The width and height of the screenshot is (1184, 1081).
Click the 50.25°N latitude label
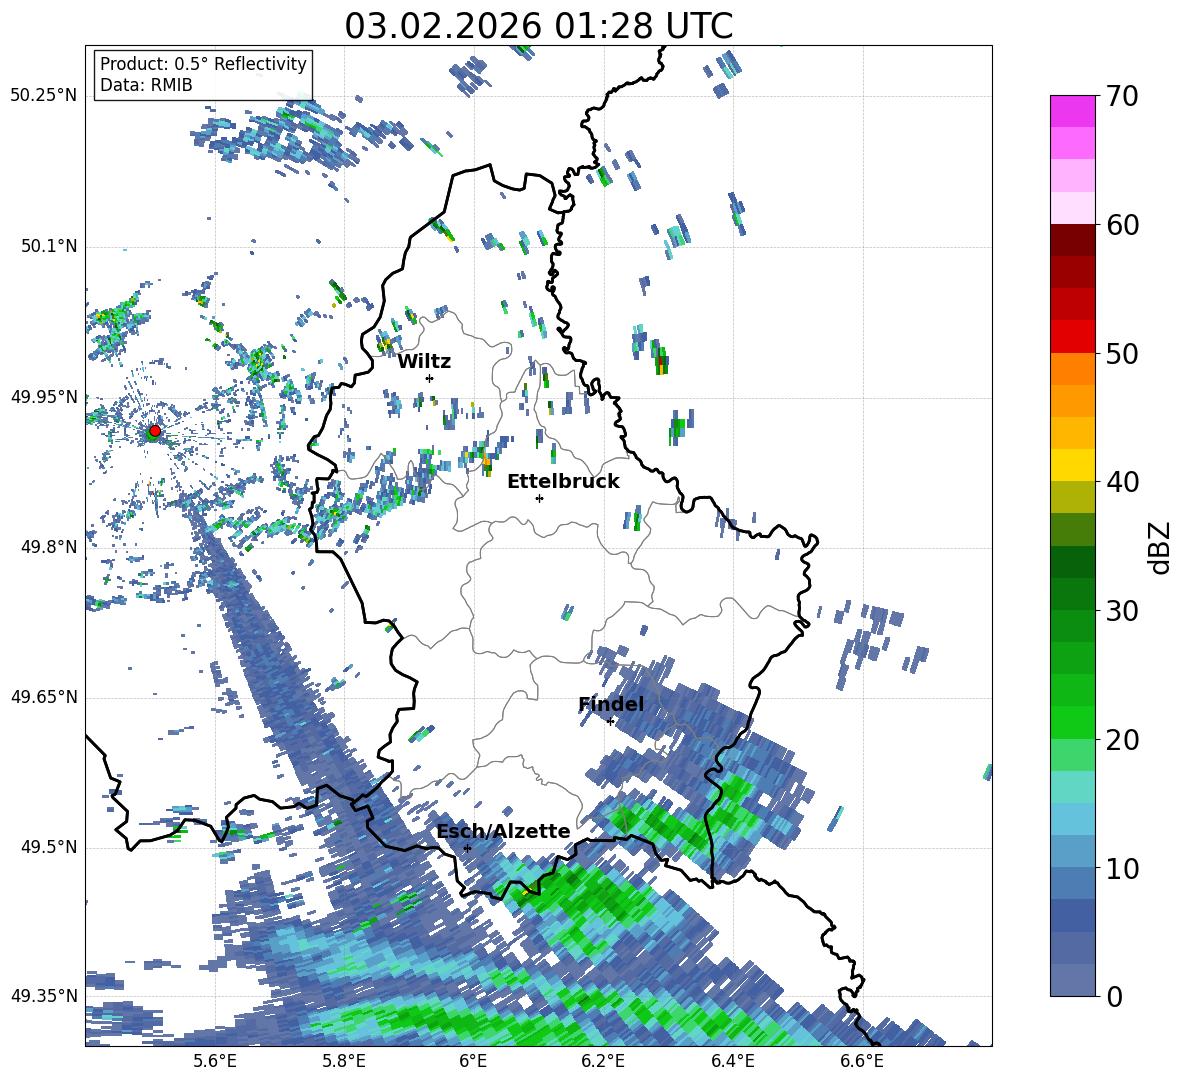44,96
